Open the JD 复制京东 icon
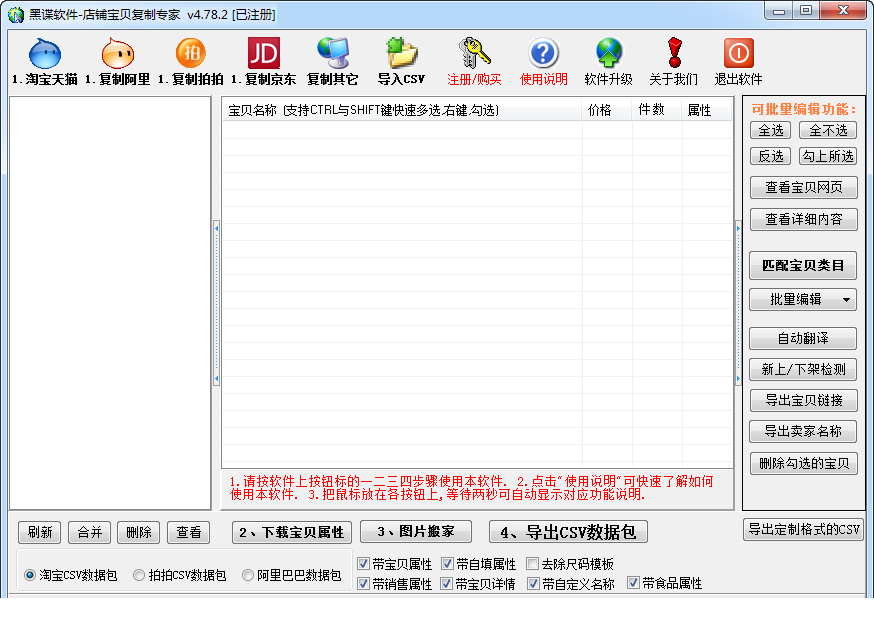The width and height of the screenshot is (874, 621). (264, 54)
